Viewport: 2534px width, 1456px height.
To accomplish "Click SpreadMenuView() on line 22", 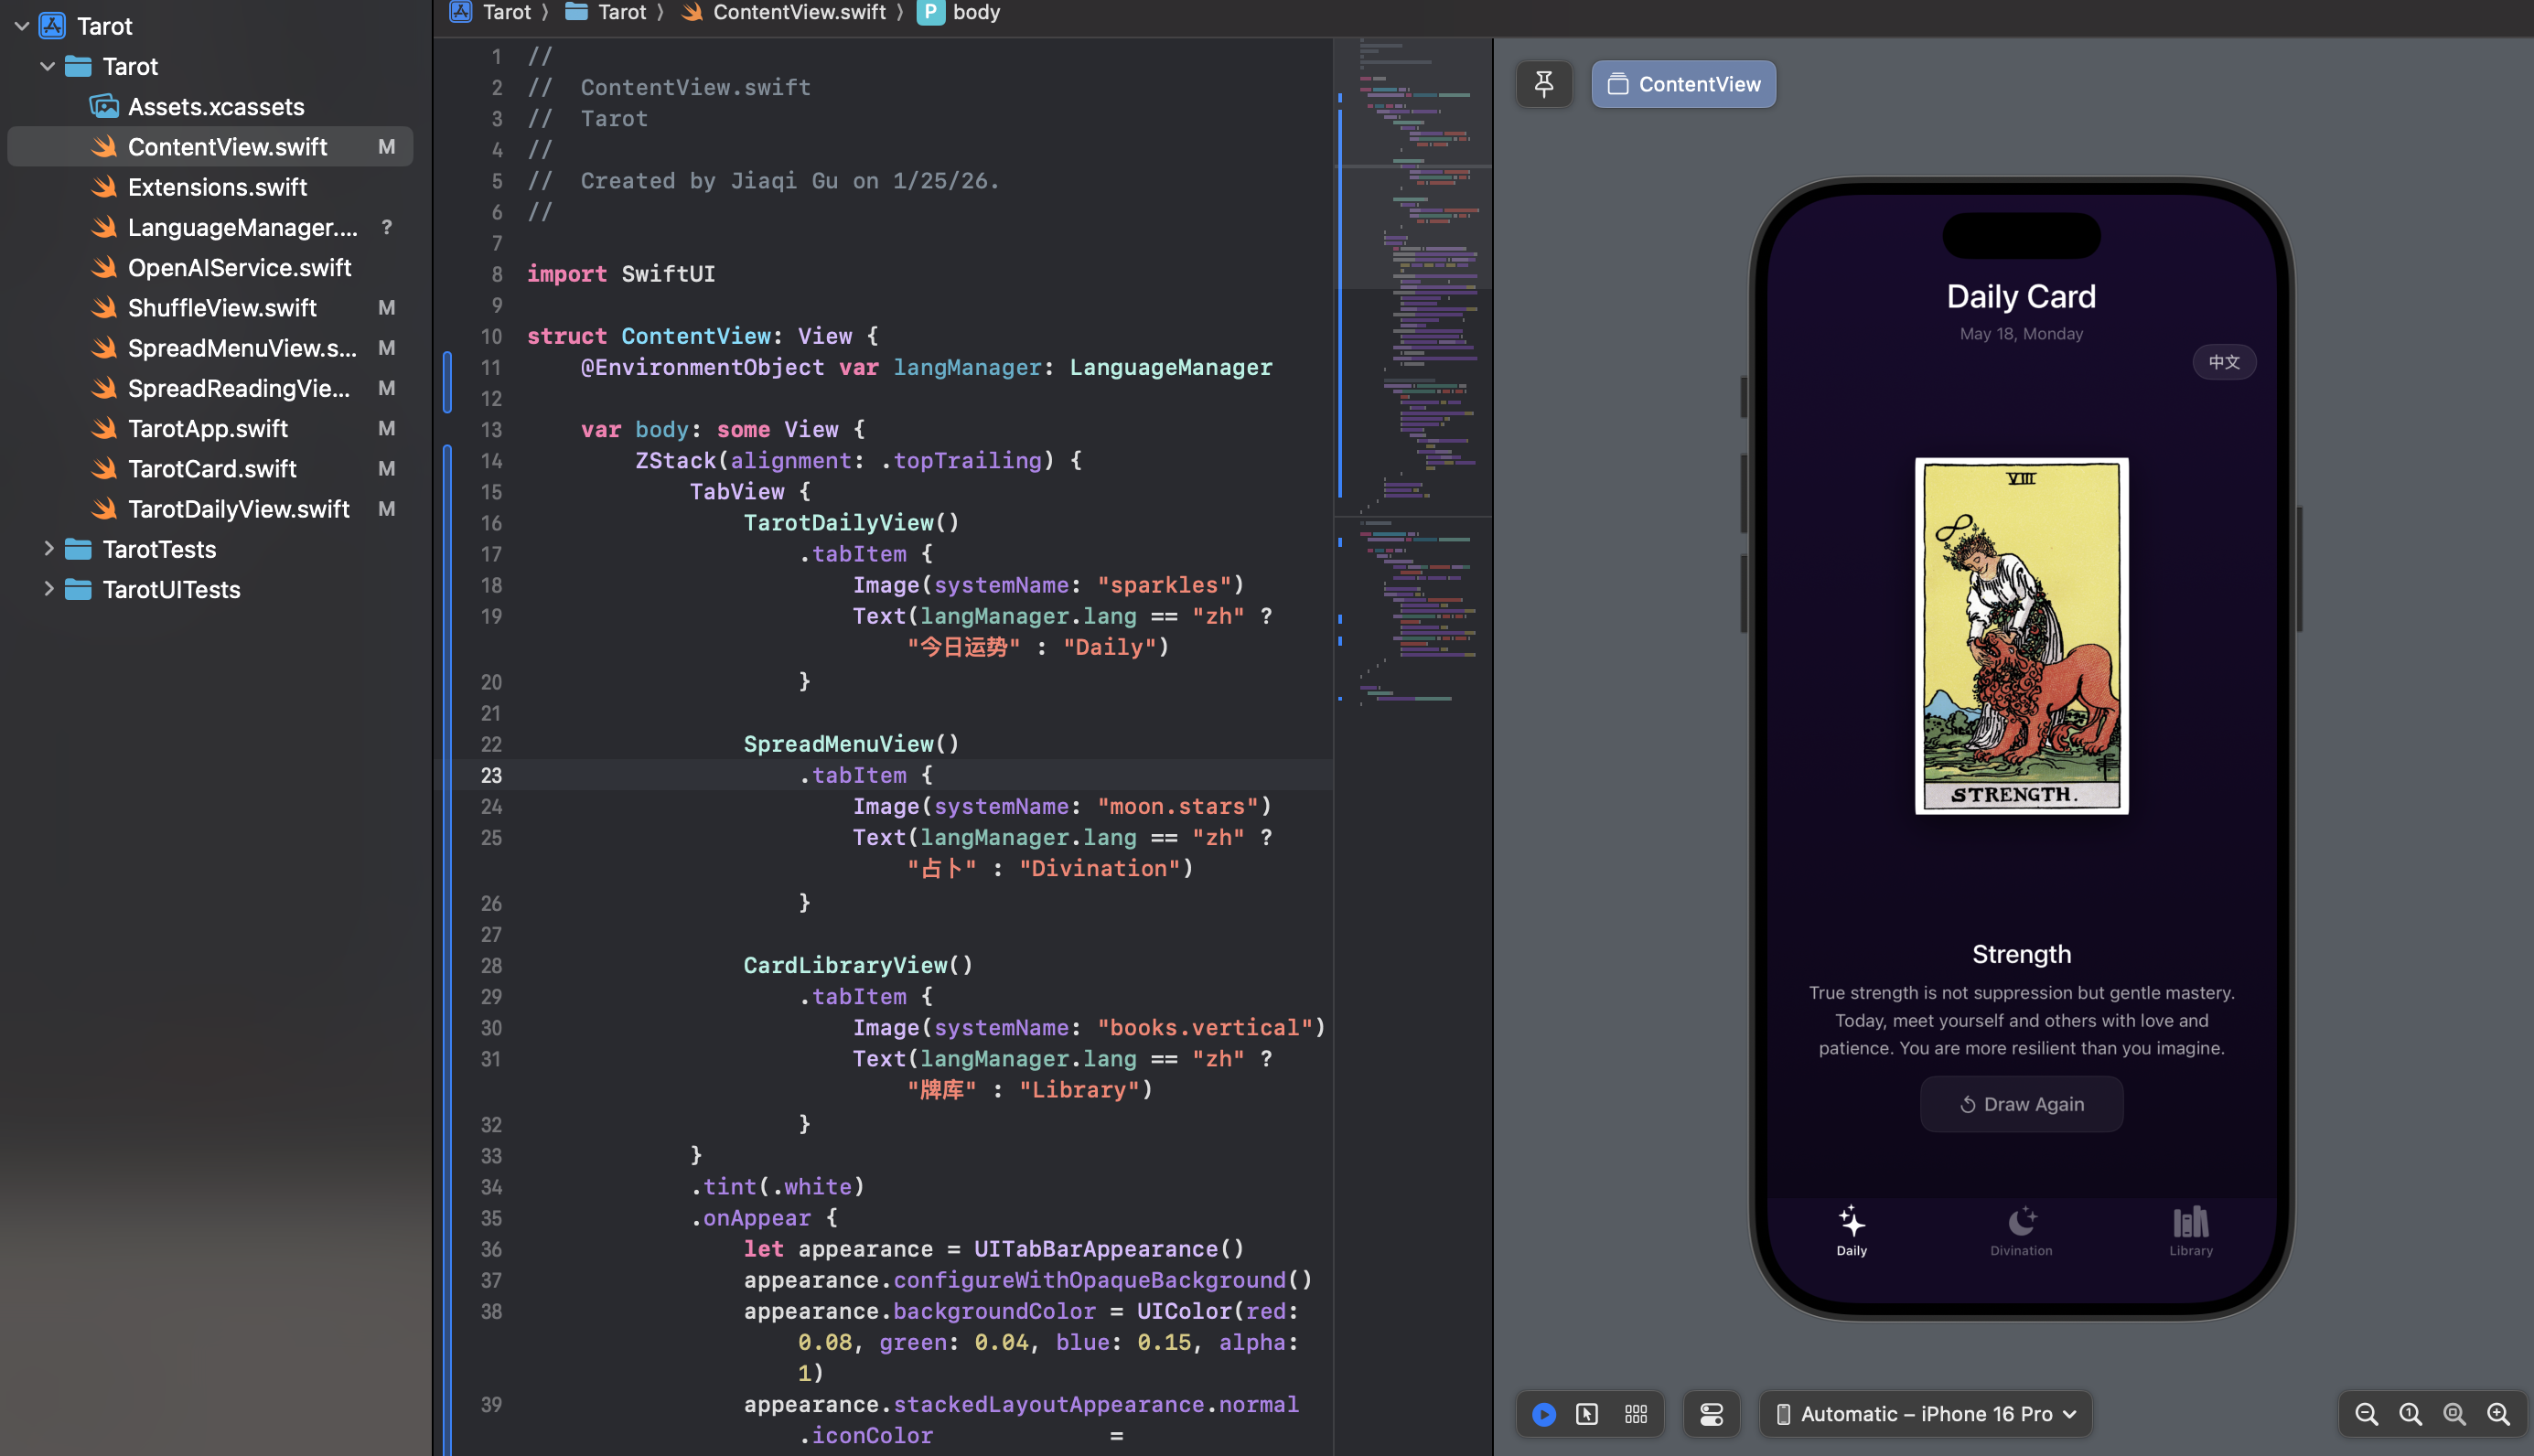I will pos(851,744).
